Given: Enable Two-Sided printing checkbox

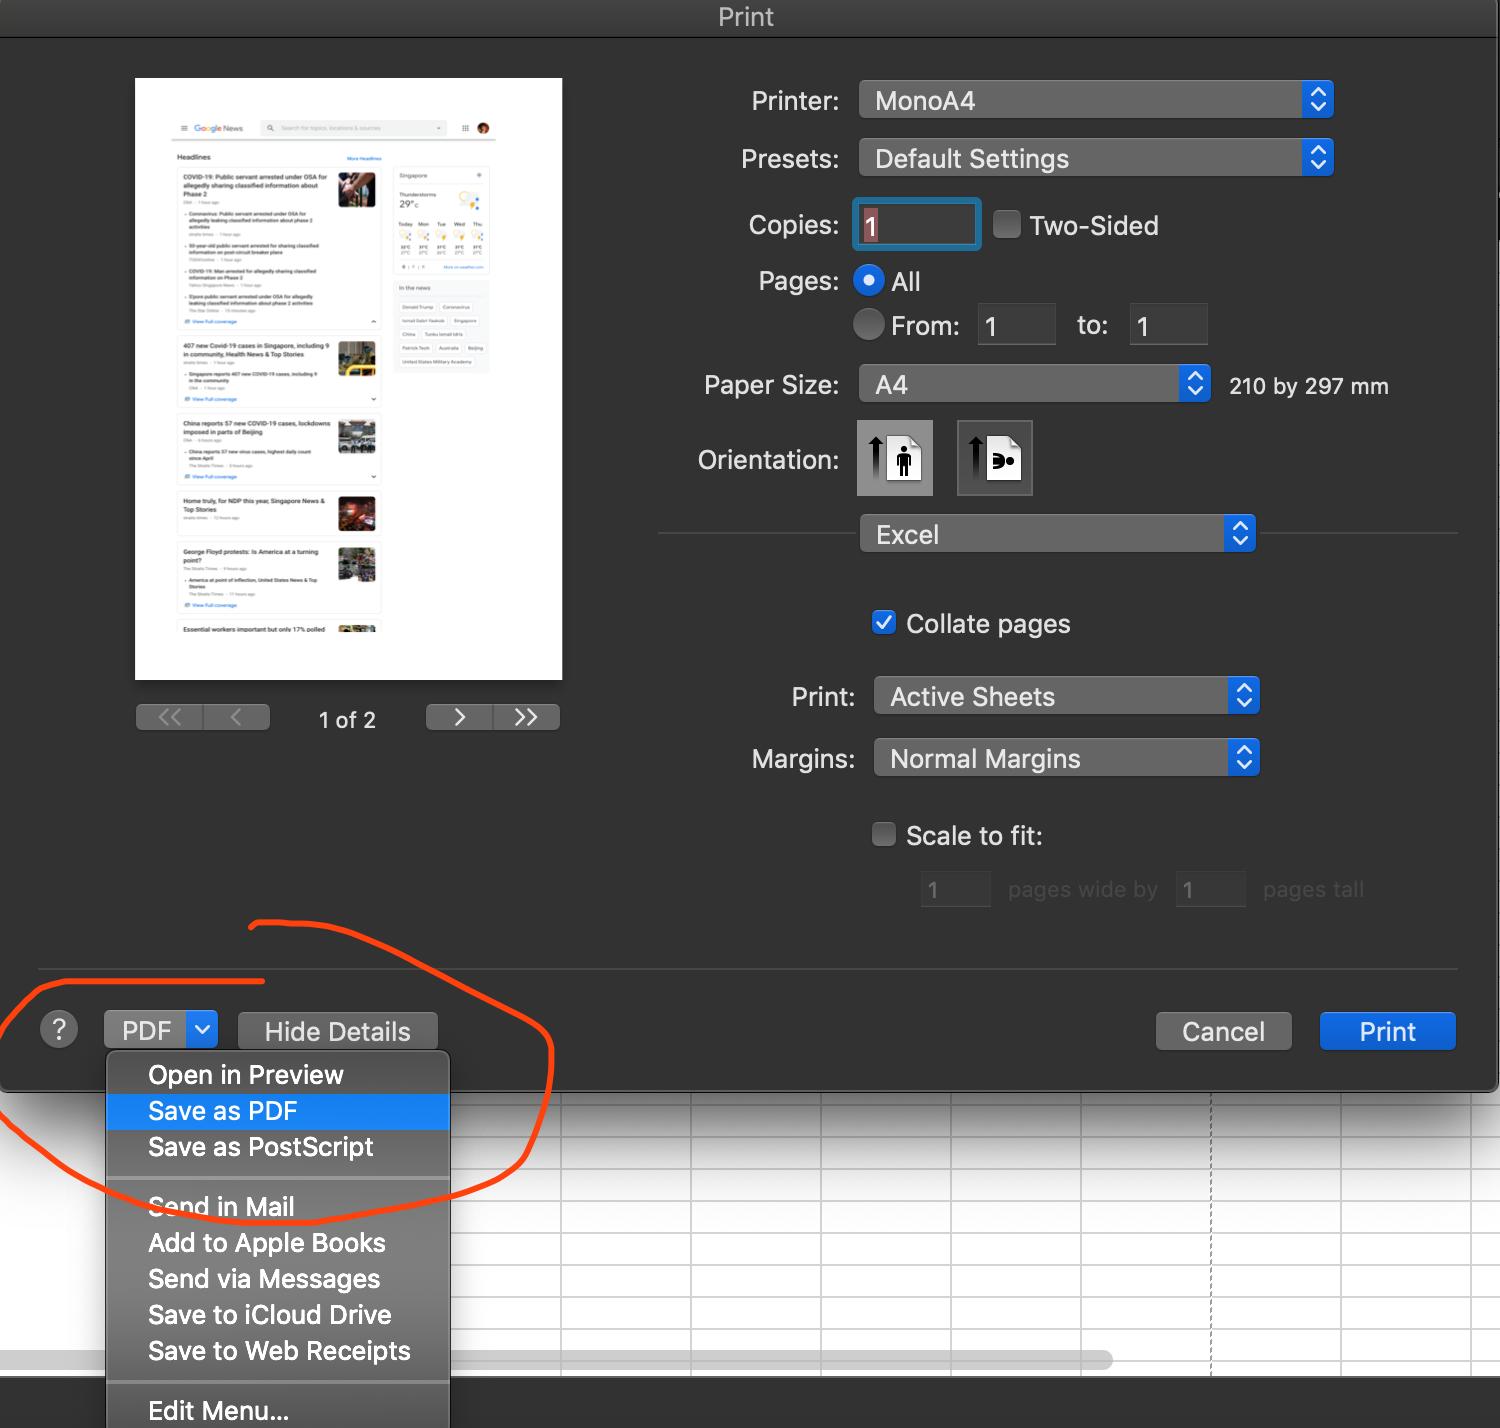Looking at the screenshot, I should 1007,225.
